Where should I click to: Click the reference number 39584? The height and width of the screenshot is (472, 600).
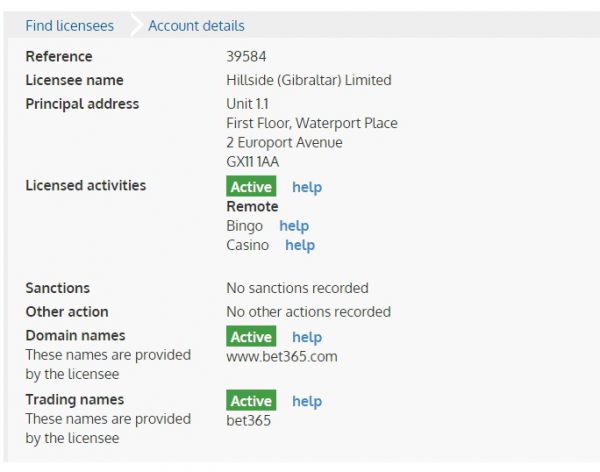(248, 56)
